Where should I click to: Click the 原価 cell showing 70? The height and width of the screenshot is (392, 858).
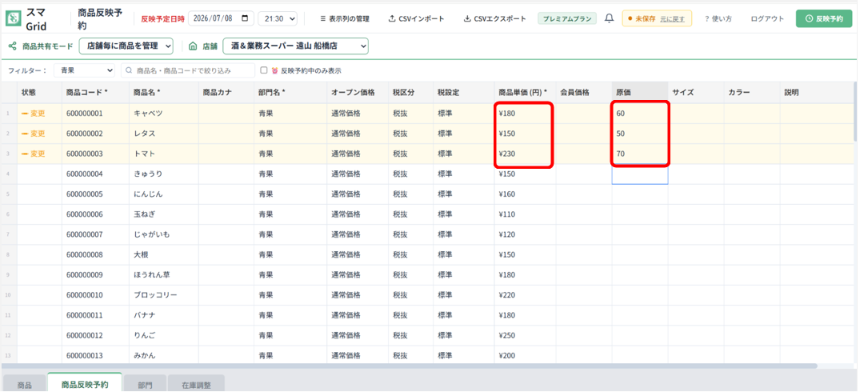[x=640, y=154]
